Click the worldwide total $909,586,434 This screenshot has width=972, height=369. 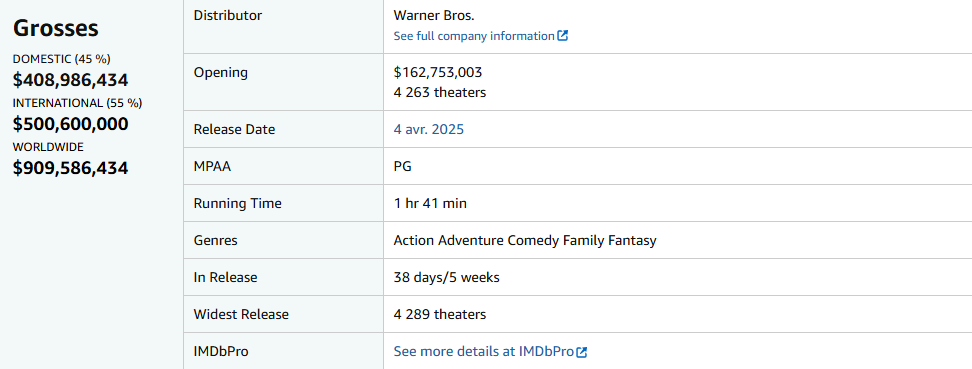[x=71, y=168]
